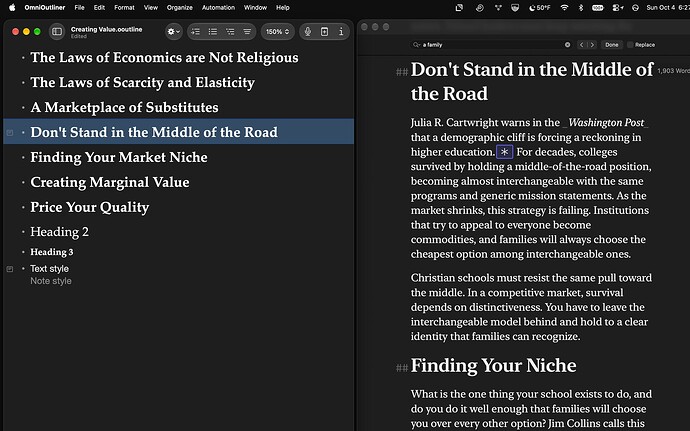Select row The Laws of Scarcity and Elasticity

click(x=178, y=82)
